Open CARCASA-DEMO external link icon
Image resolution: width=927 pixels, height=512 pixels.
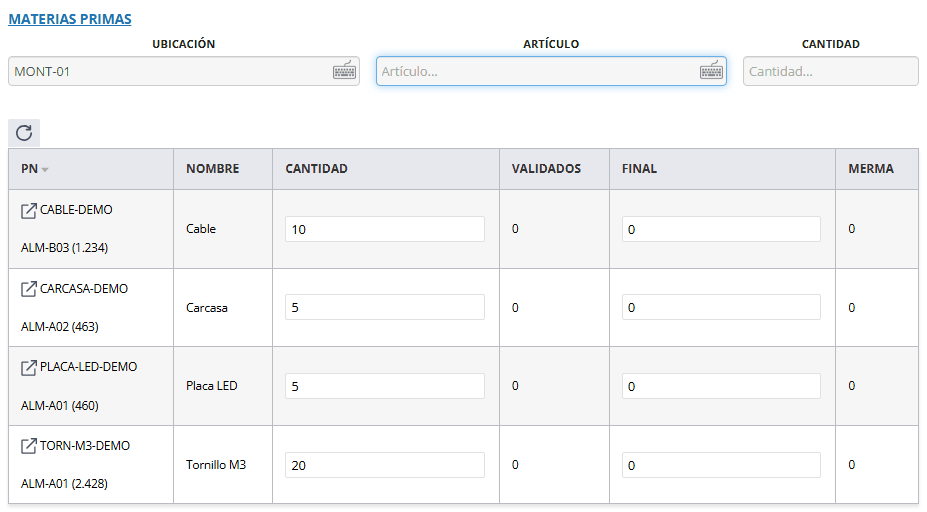click(x=28, y=289)
